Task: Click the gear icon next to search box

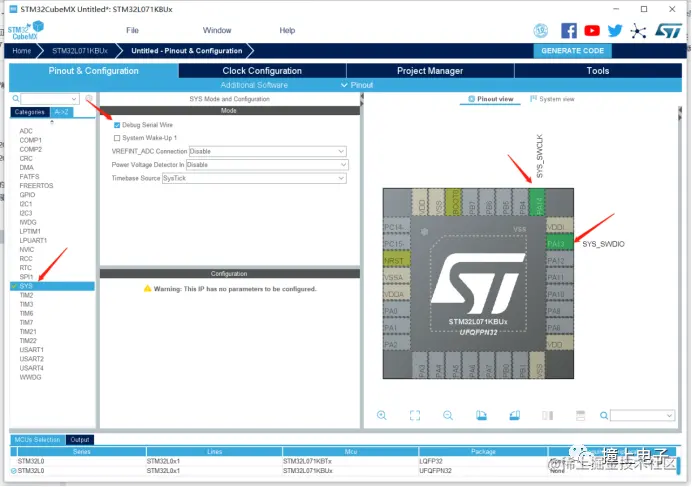Action: pyautogui.click(x=89, y=98)
